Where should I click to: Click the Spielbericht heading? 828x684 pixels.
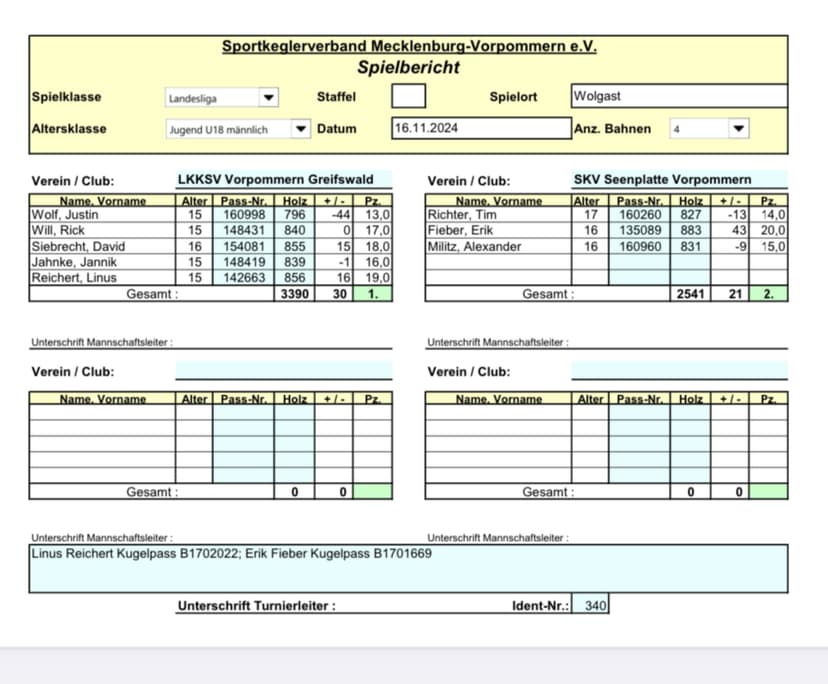point(408,68)
